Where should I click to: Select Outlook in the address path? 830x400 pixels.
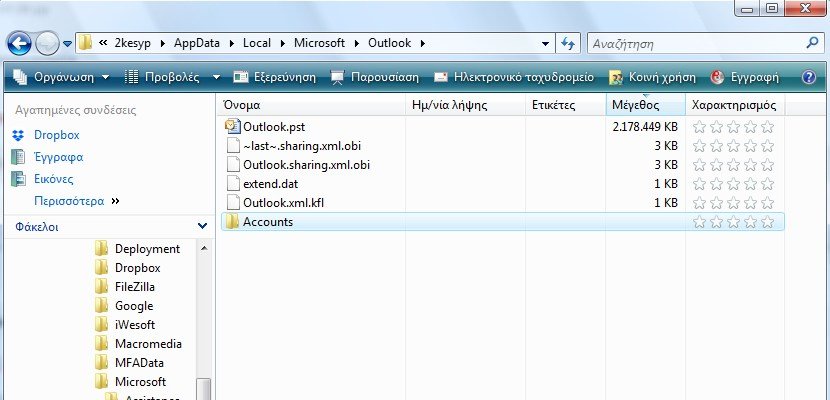pos(390,43)
